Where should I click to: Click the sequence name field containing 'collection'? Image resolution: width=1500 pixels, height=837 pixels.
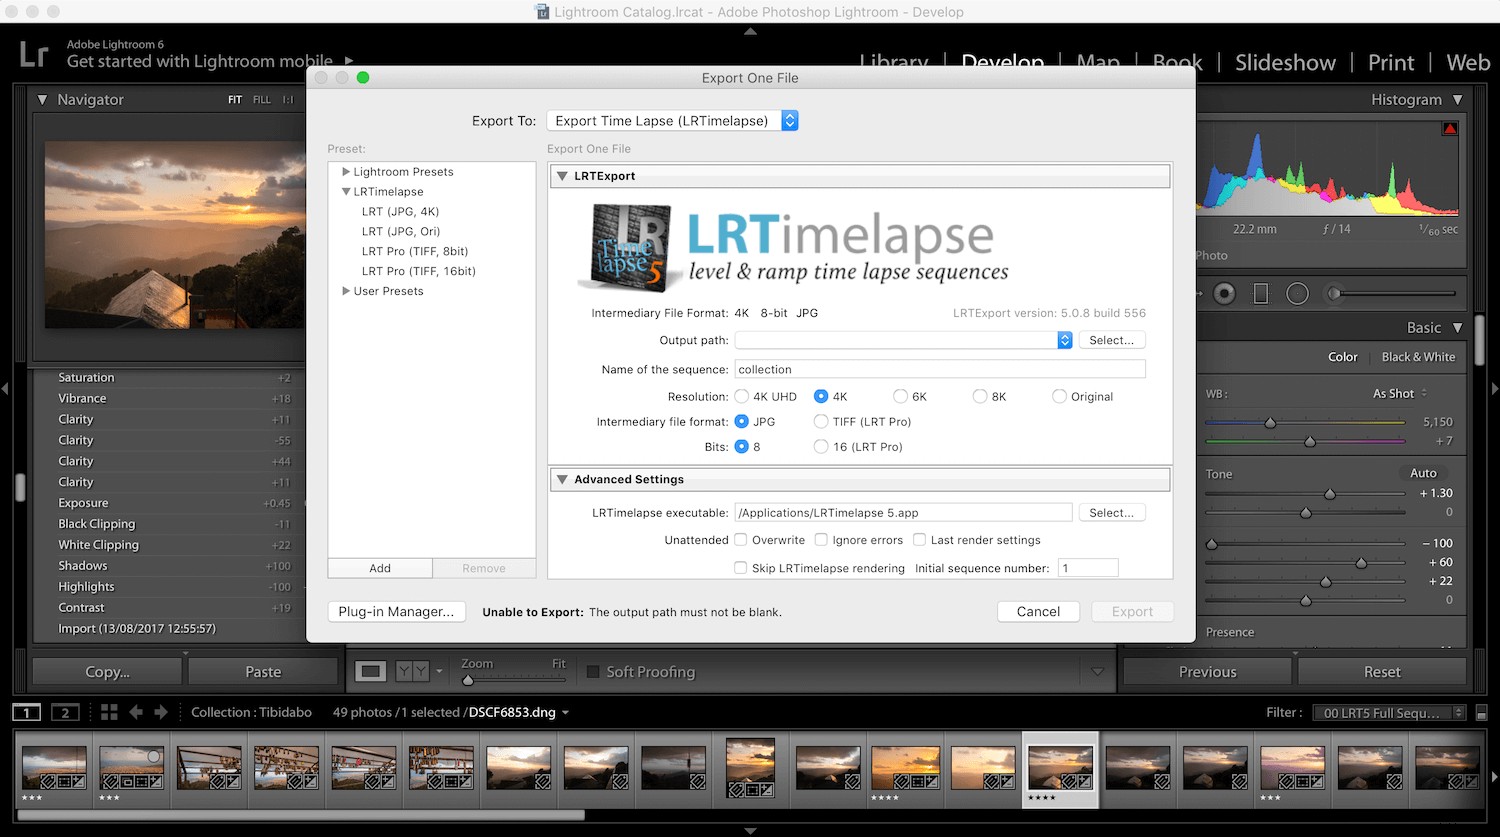click(x=940, y=369)
